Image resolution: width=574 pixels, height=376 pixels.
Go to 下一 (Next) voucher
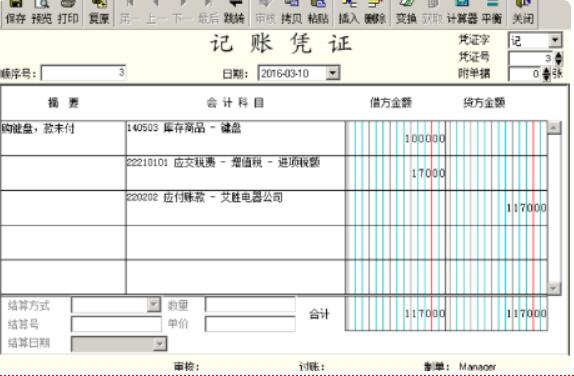pyautogui.click(x=182, y=12)
